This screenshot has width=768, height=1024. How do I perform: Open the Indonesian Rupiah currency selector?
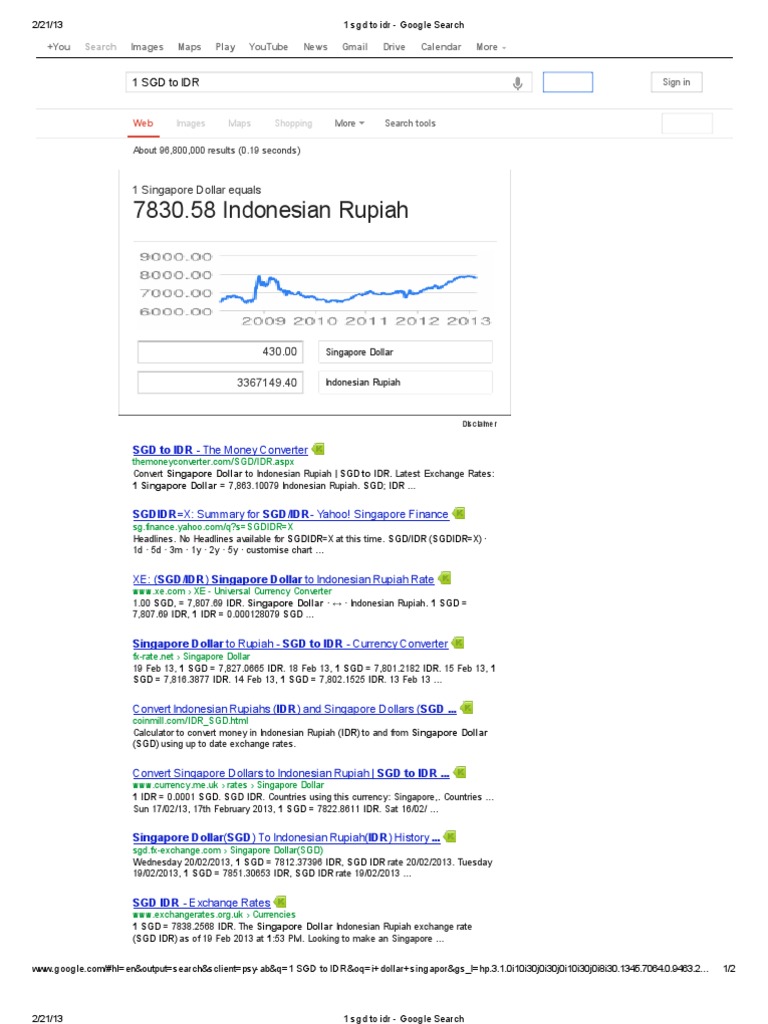[405, 382]
